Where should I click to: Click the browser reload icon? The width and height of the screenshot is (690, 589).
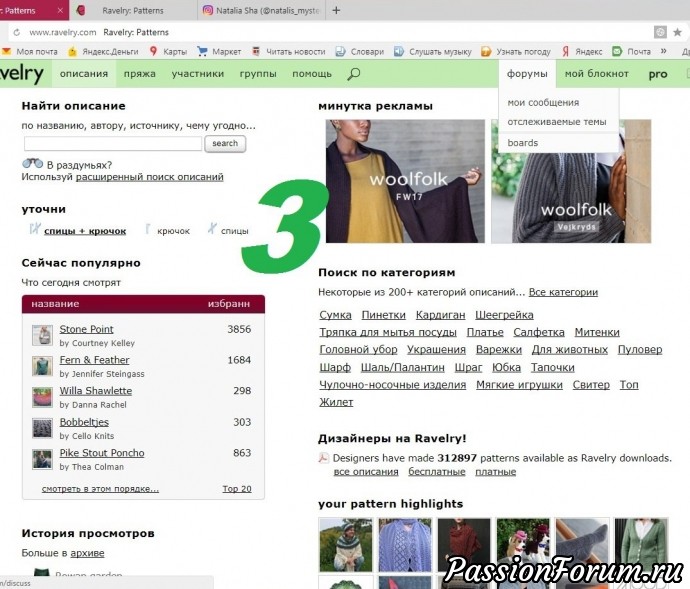coord(17,32)
